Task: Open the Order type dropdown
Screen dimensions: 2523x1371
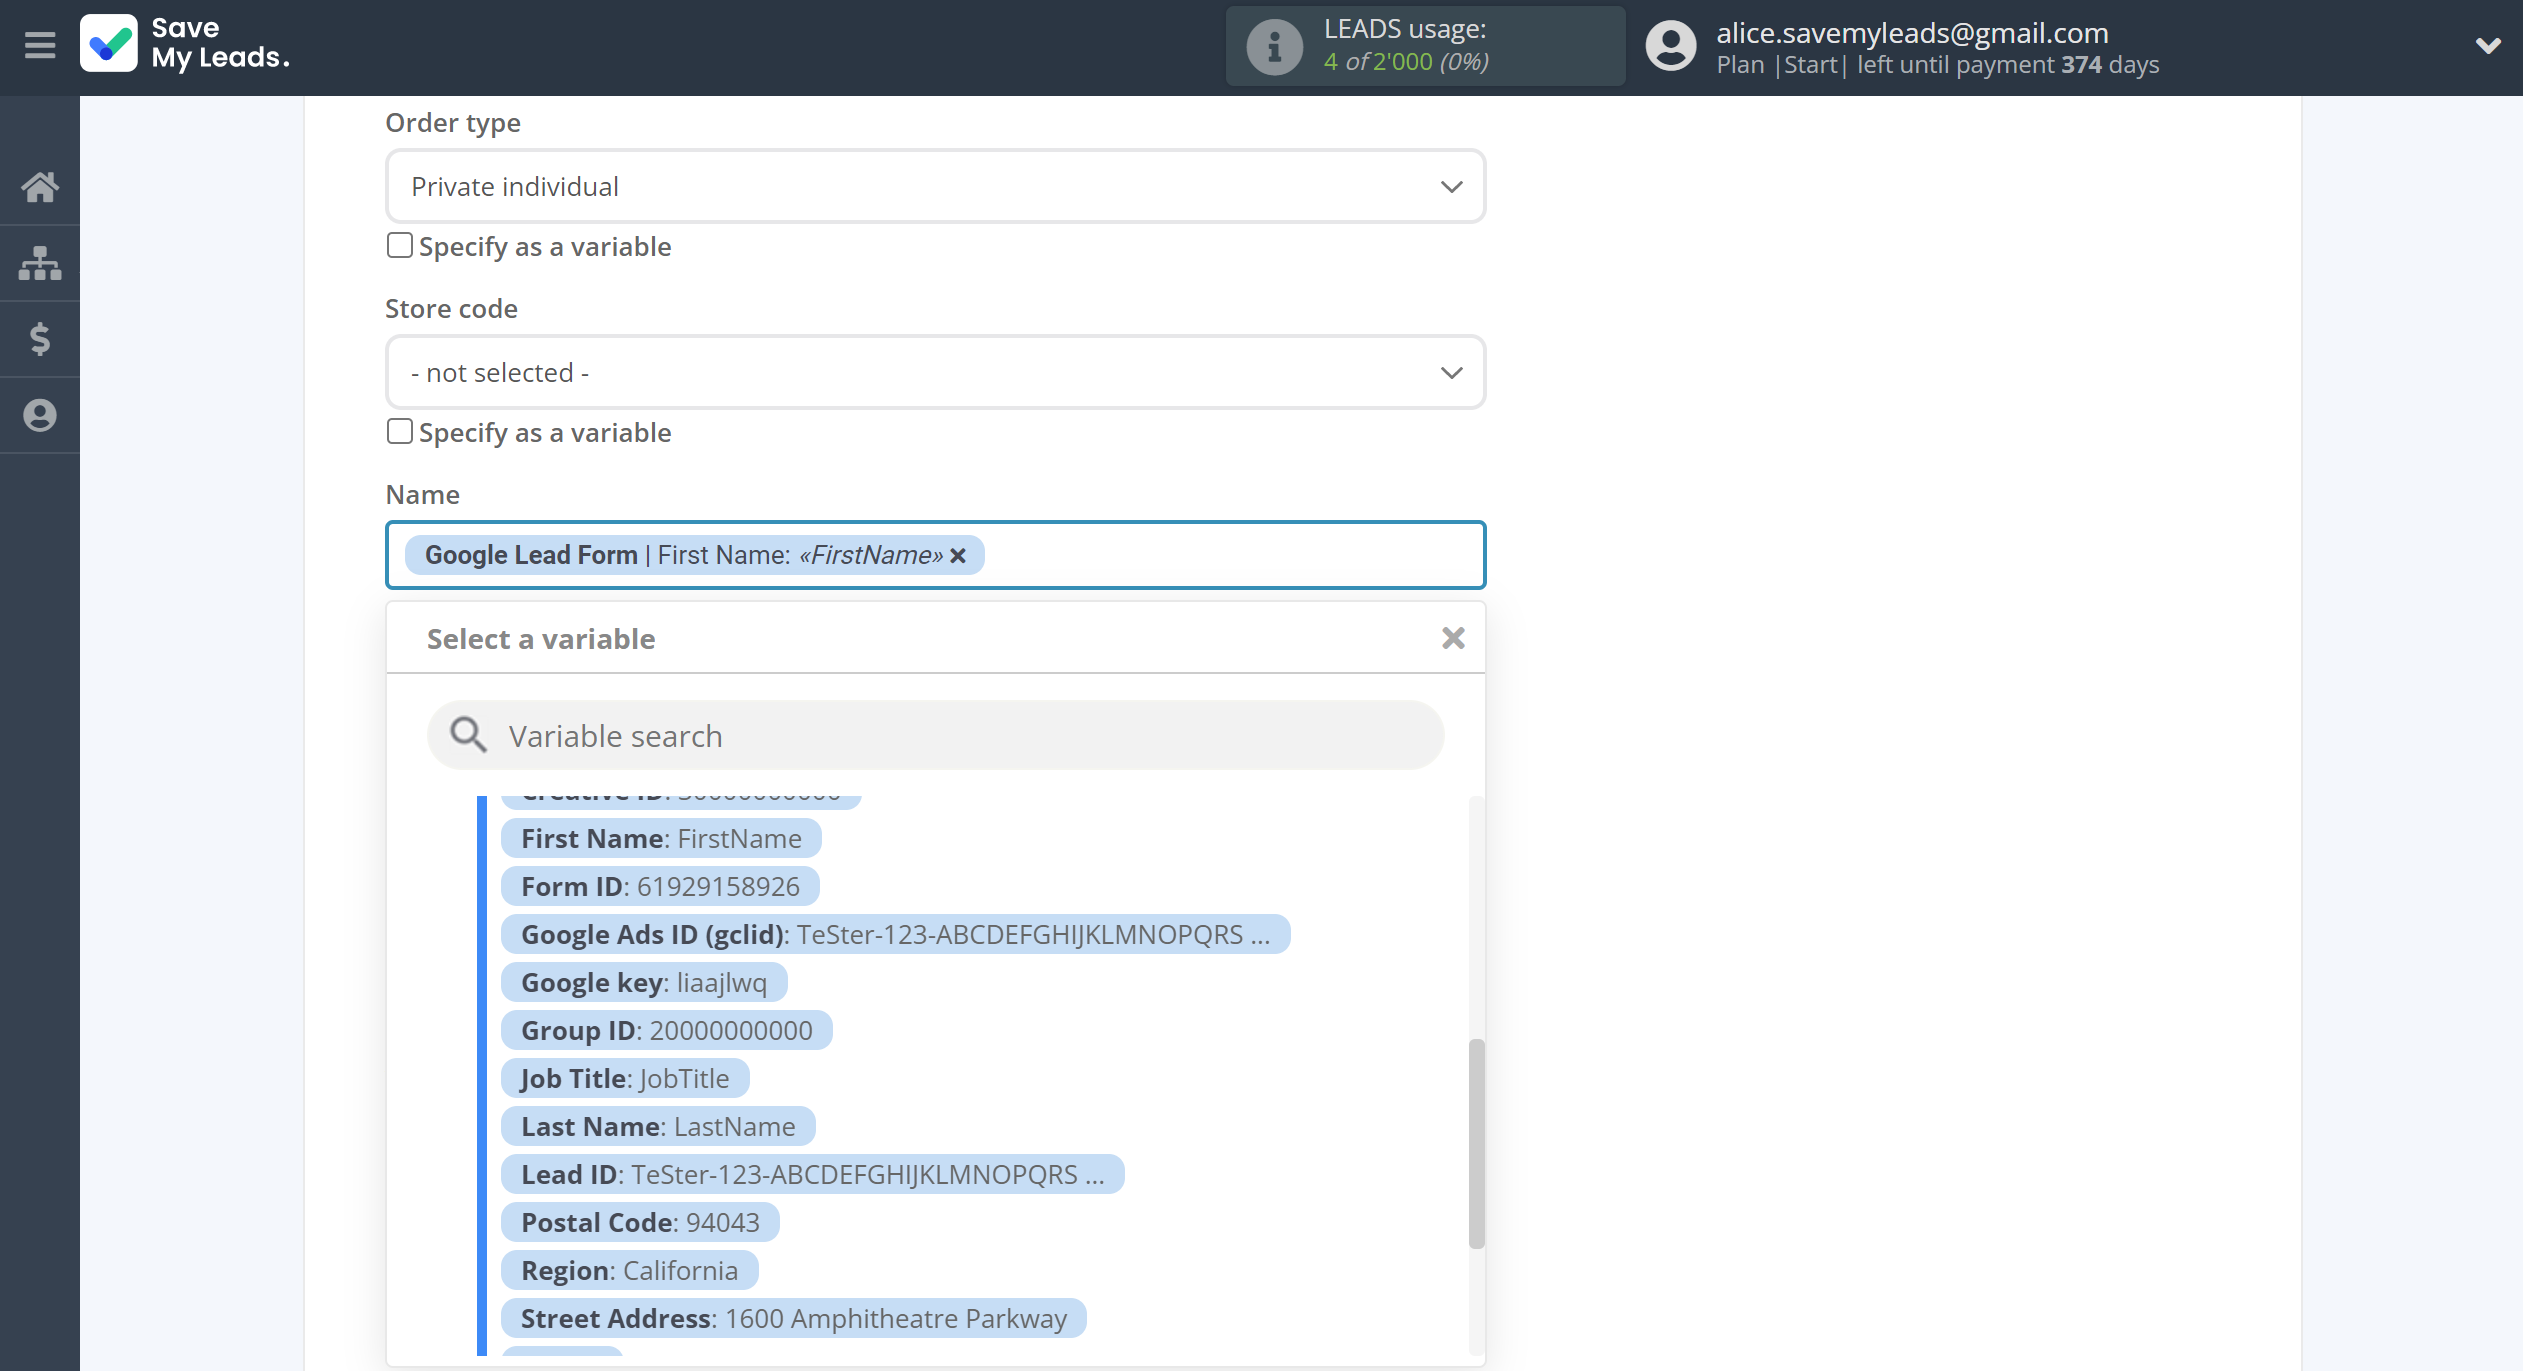Action: coord(935,186)
